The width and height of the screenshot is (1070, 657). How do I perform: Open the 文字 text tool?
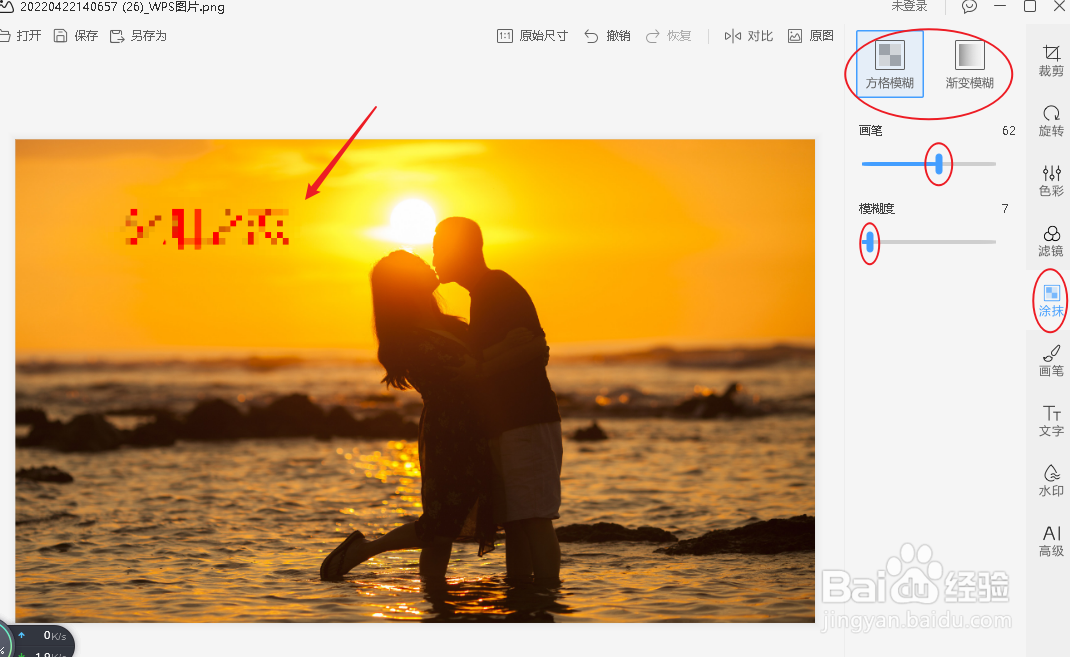pyautogui.click(x=1051, y=421)
